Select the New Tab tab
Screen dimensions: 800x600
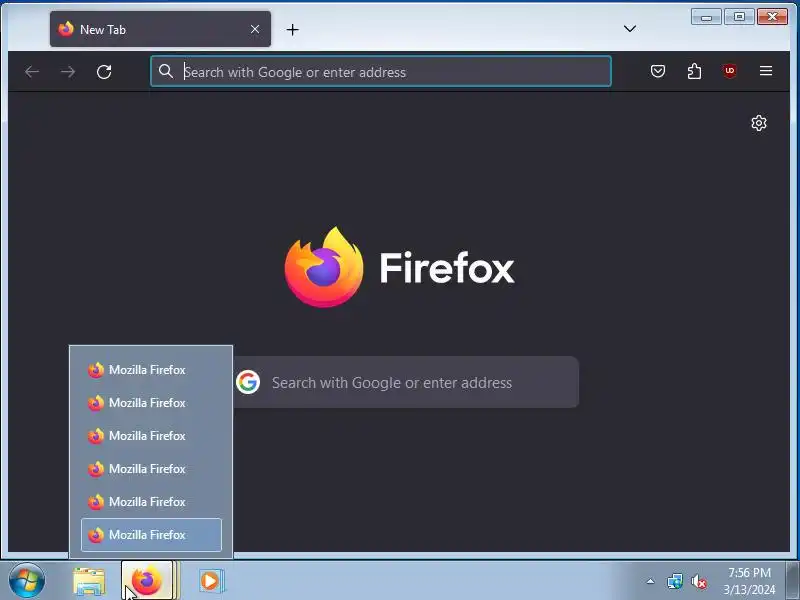coord(160,29)
